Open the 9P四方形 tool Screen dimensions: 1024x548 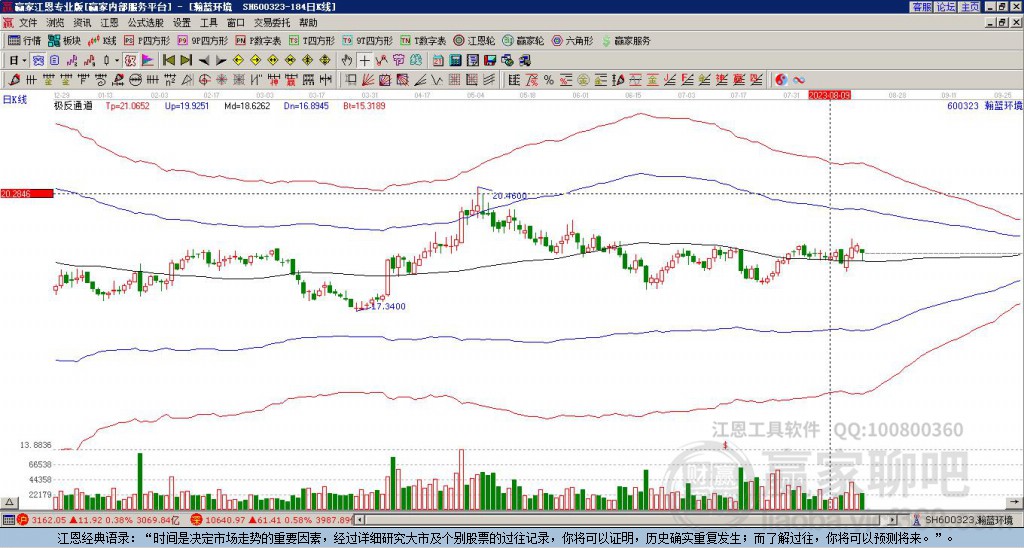(202, 40)
